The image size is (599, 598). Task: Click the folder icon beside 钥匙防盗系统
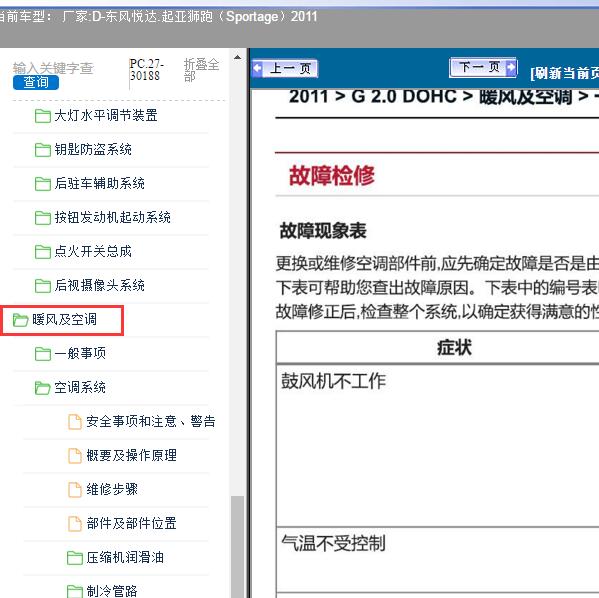pos(42,150)
